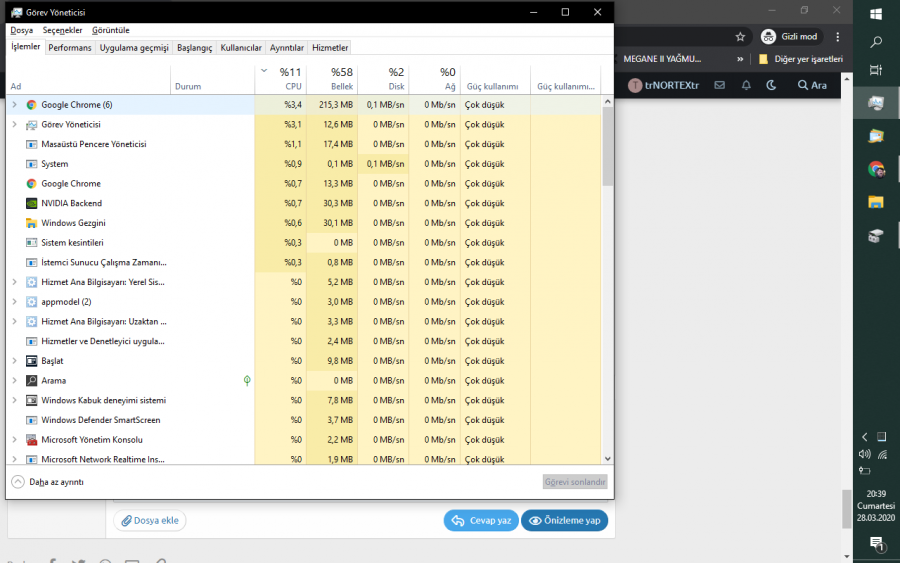
Task: Open taskbar search magnifier
Action: coord(876,42)
